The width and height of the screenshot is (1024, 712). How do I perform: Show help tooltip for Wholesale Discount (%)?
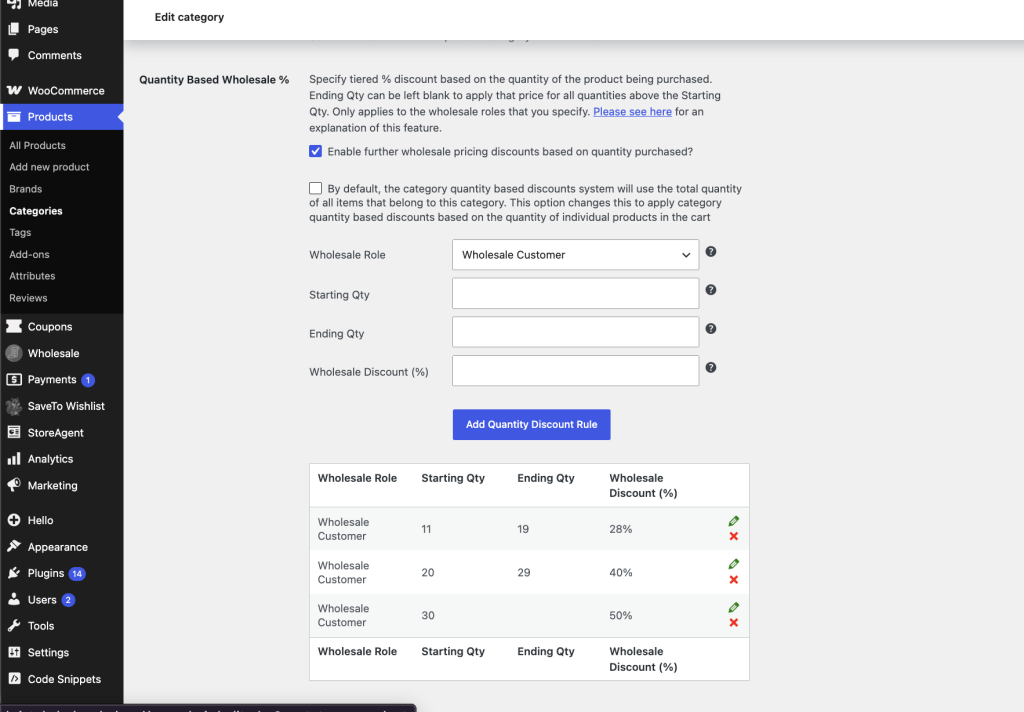pyautogui.click(x=711, y=368)
